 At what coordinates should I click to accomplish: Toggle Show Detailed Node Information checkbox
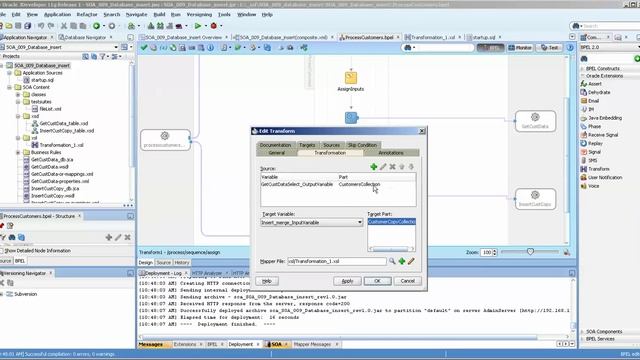pyautogui.click(x=2, y=251)
